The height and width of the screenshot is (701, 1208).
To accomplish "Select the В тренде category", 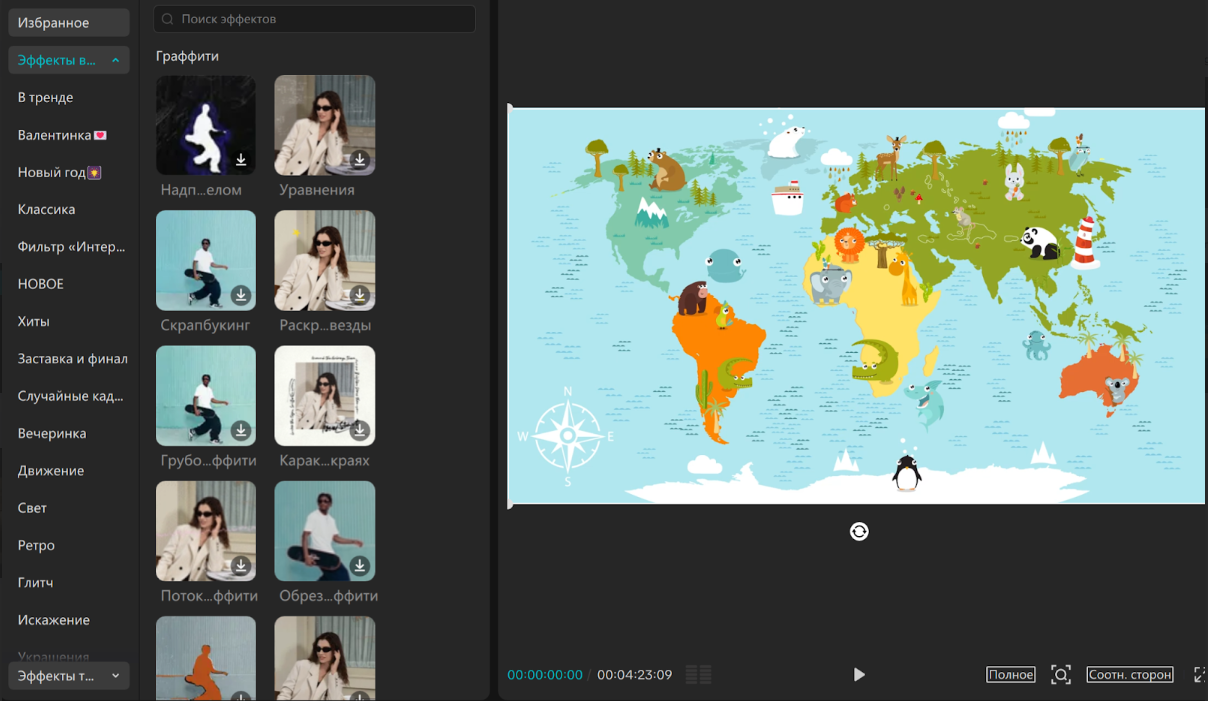I will coord(46,98).
